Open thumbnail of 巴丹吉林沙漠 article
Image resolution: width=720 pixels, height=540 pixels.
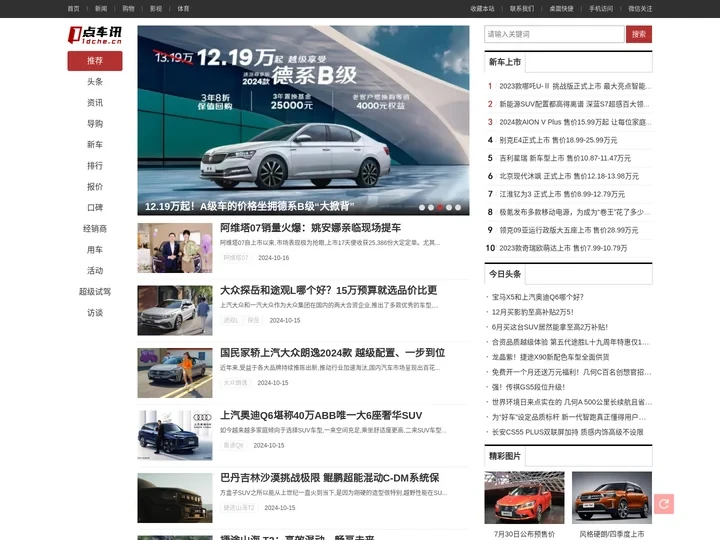(175, 498)
